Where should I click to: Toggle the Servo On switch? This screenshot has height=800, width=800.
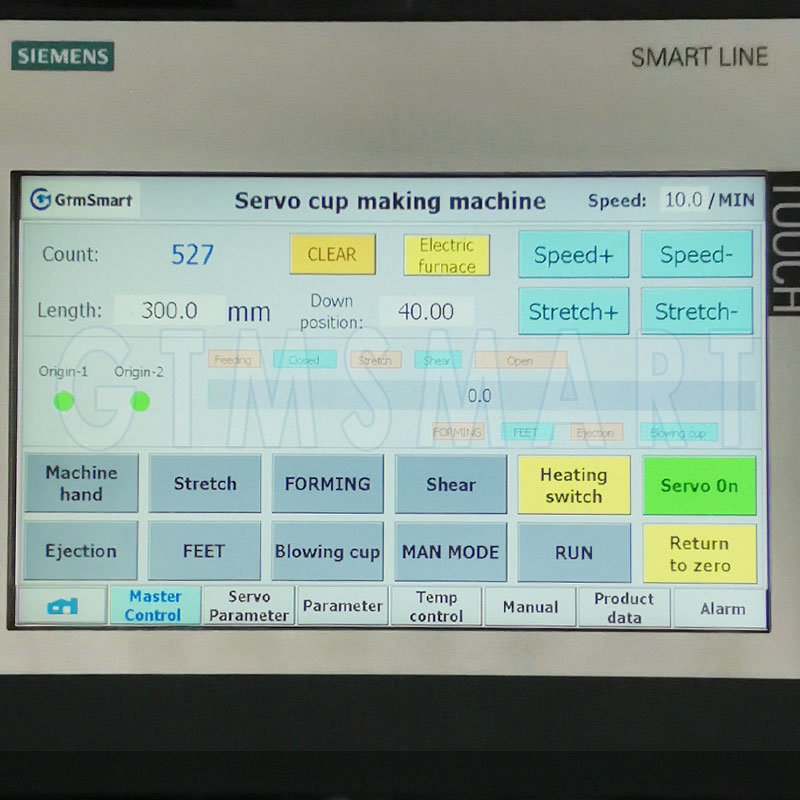click(x=699, y=486)
